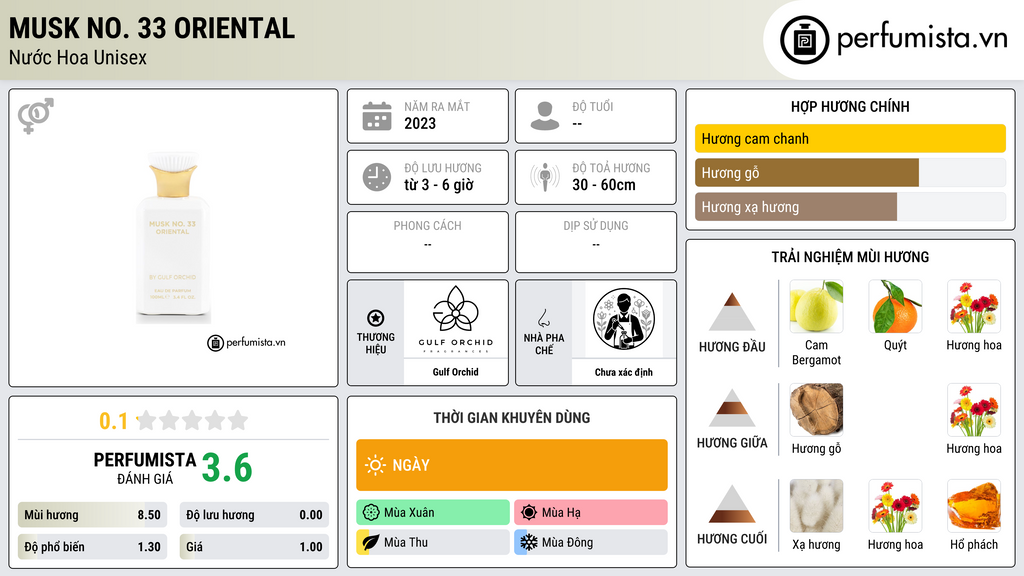Click the Độ lưu hương 0.00 score bar
Viewport: 1024px width, 576px height.
(x=254, y=515)
